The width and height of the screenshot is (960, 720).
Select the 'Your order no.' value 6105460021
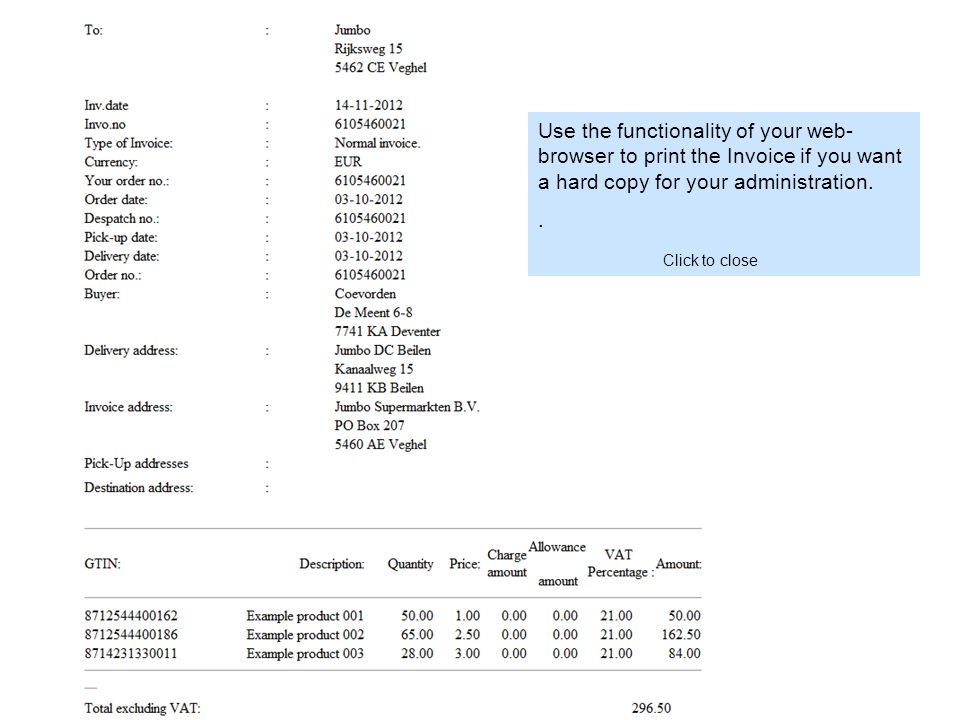click(x=370, y=181)
